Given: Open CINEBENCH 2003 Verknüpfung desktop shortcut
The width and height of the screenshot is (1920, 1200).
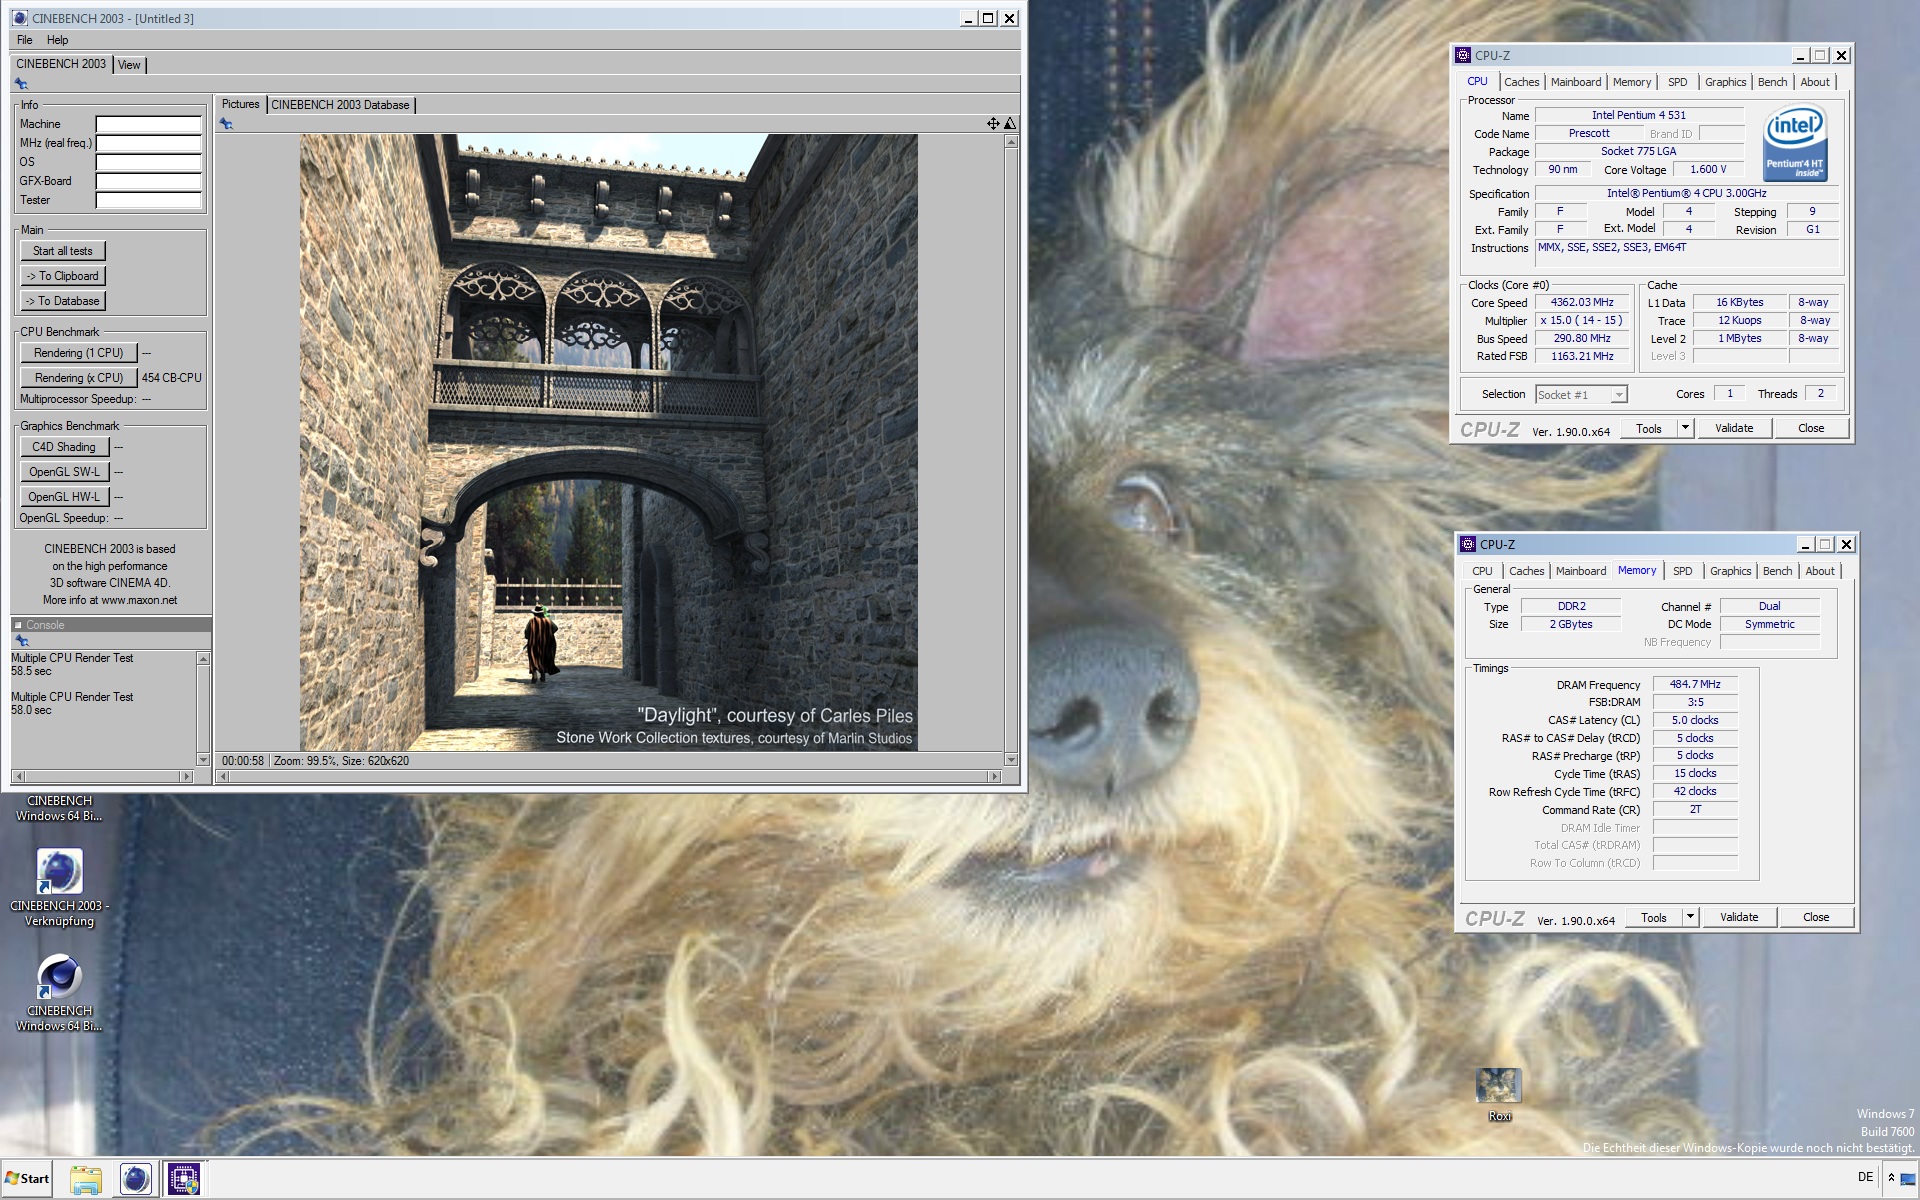Looking at the screenshot, I should [59, 888].
